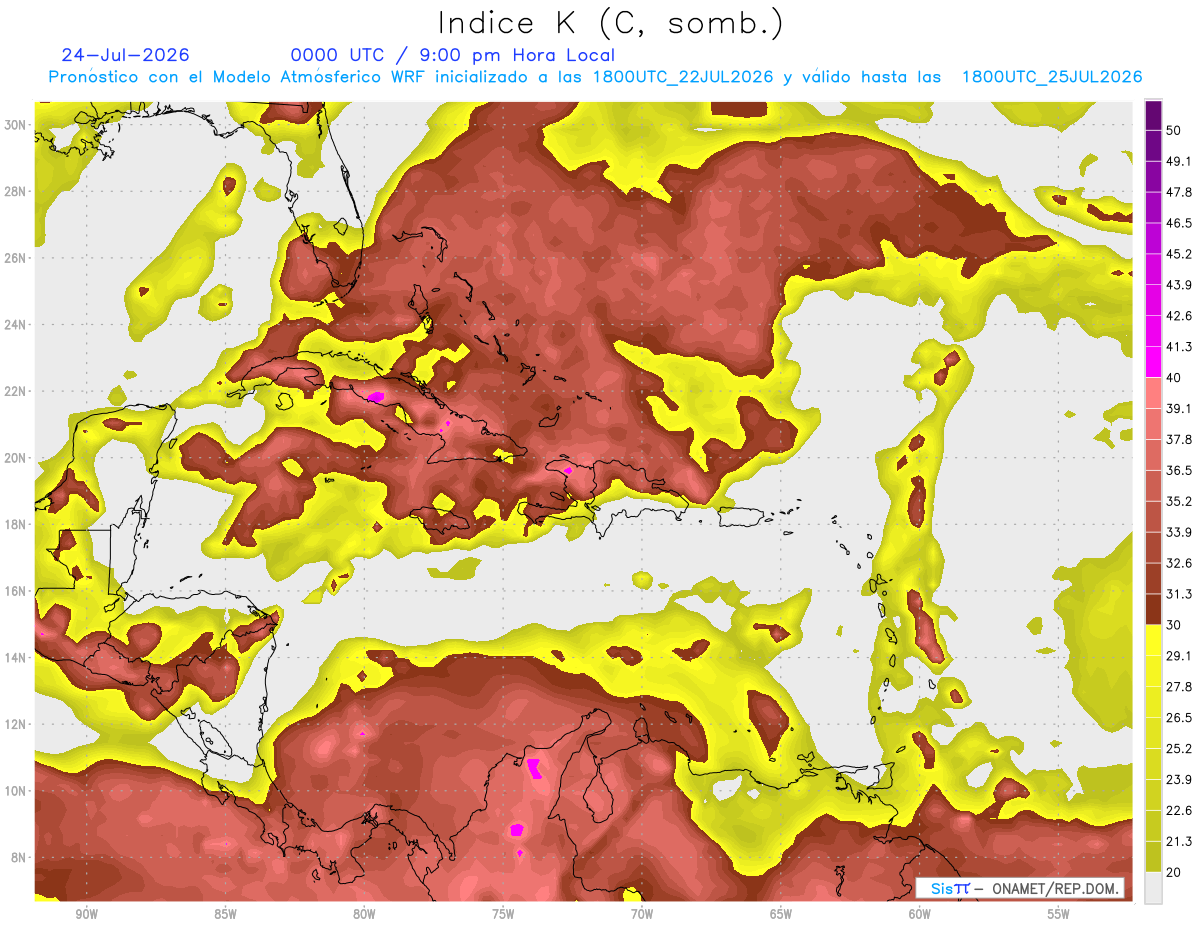Pick the light grey swatch below the 20 label
The width and height of the screenshot is (1200, 927).
[1153, 888]
